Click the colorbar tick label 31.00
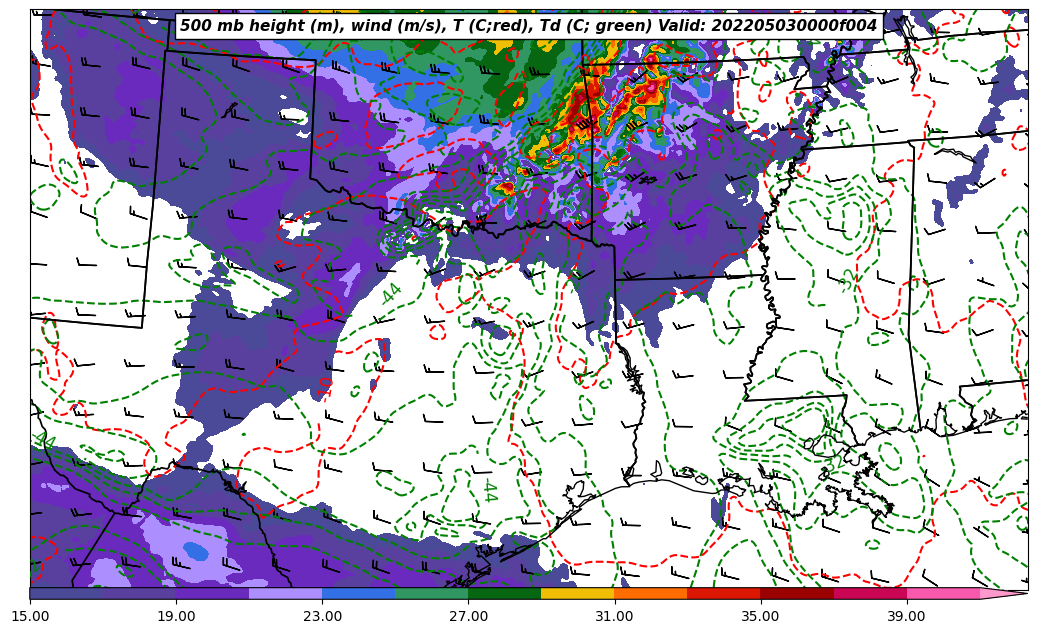The width and height of the screenshot is (1037, 633). pos(614,616)
